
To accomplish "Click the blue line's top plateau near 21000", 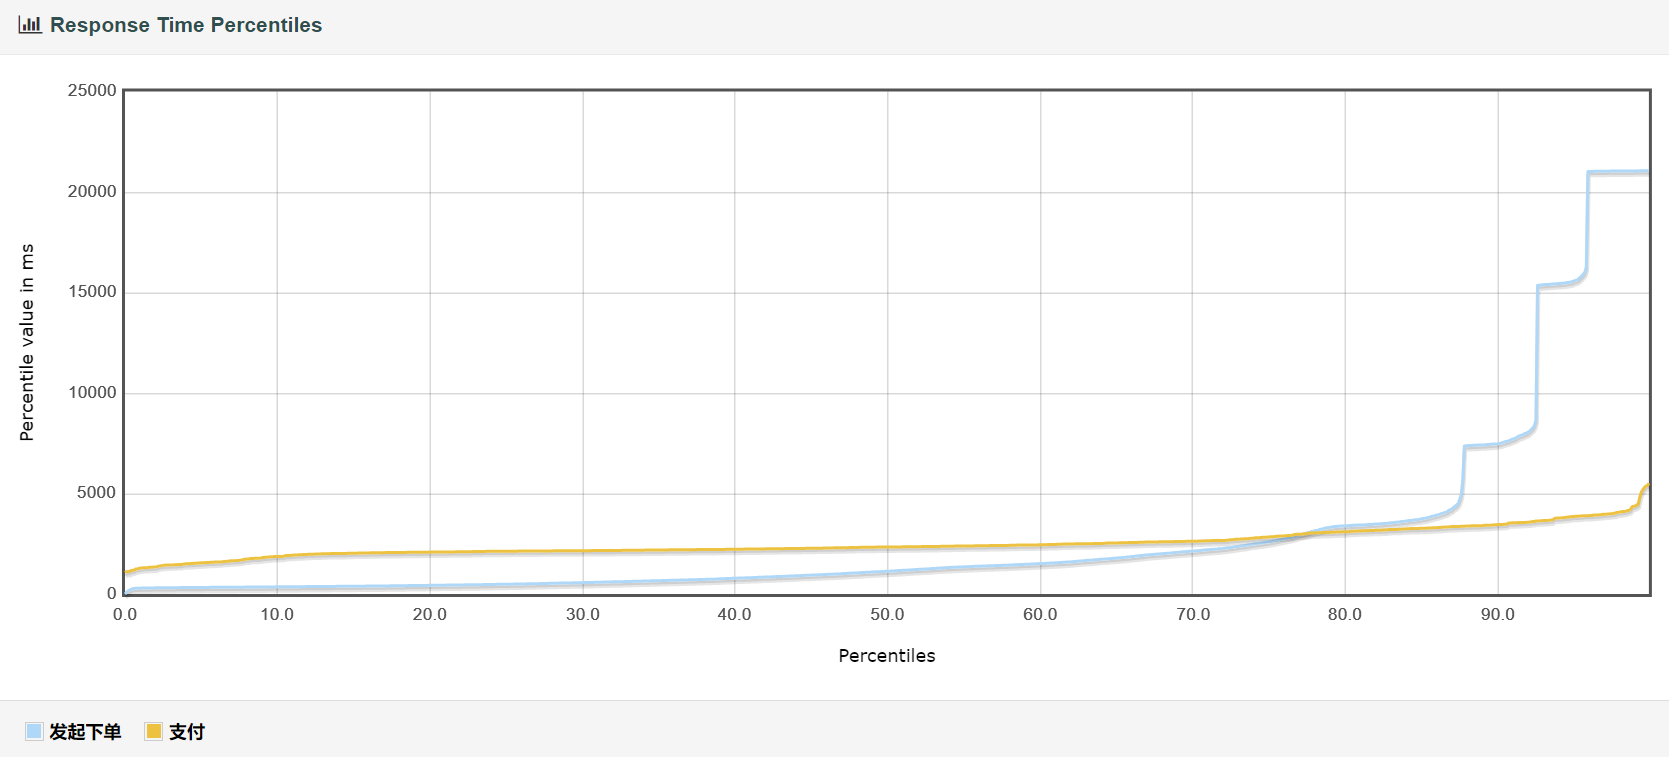I will coord(1618,172).
